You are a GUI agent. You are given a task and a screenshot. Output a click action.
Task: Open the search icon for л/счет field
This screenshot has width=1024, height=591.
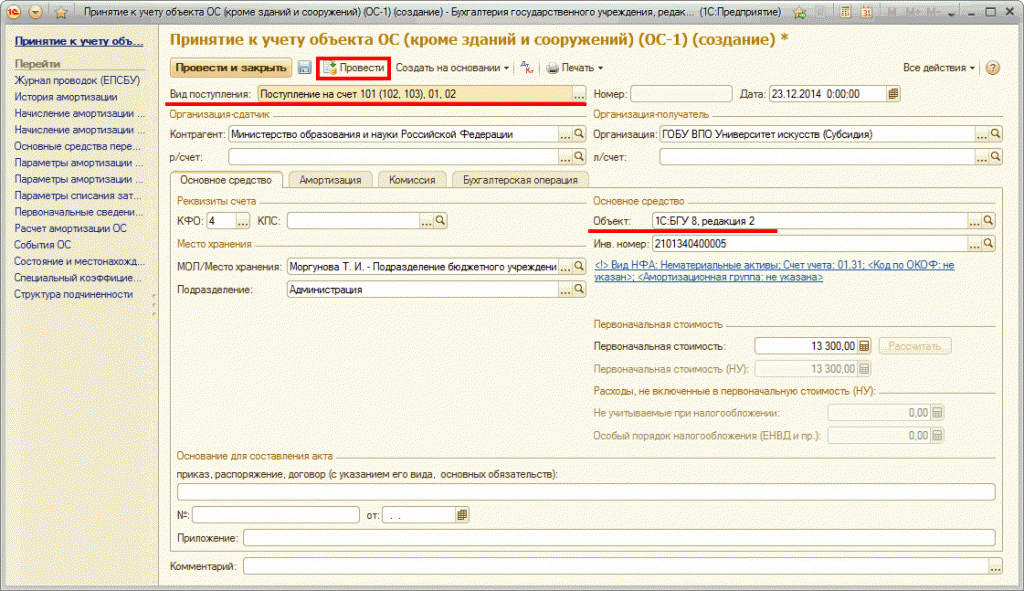click(x=995, y=157)
